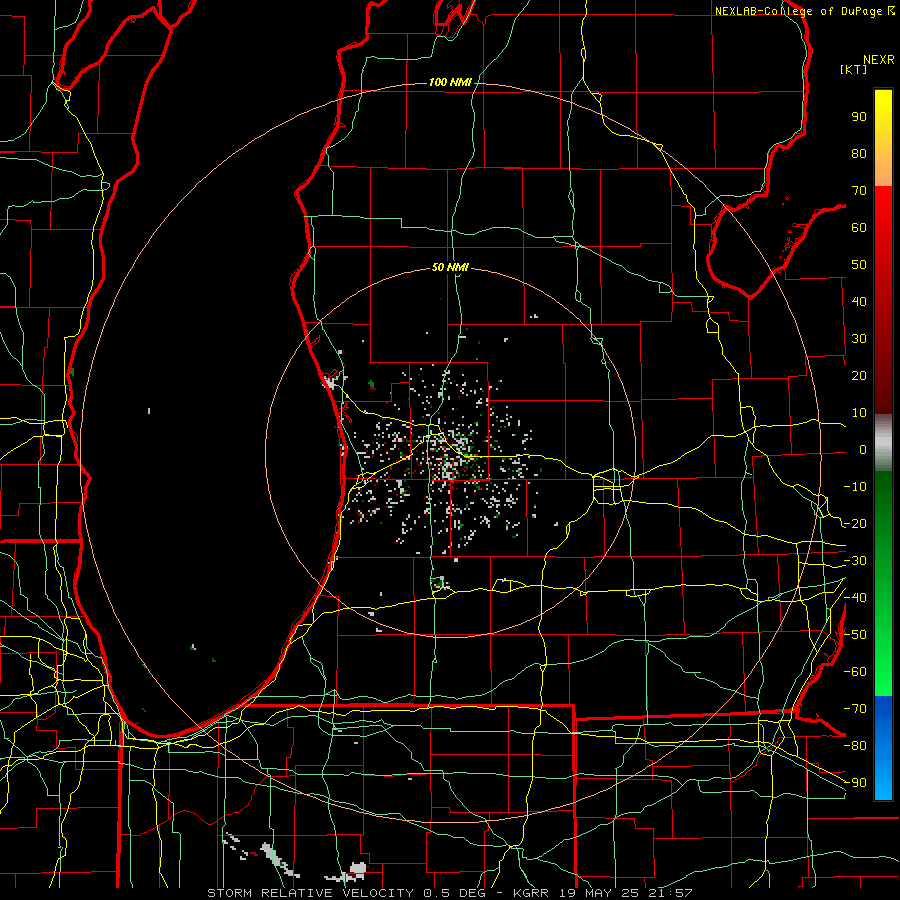Click the positive 60 knot scale label

pyautogui.click(x=859, y=227)
